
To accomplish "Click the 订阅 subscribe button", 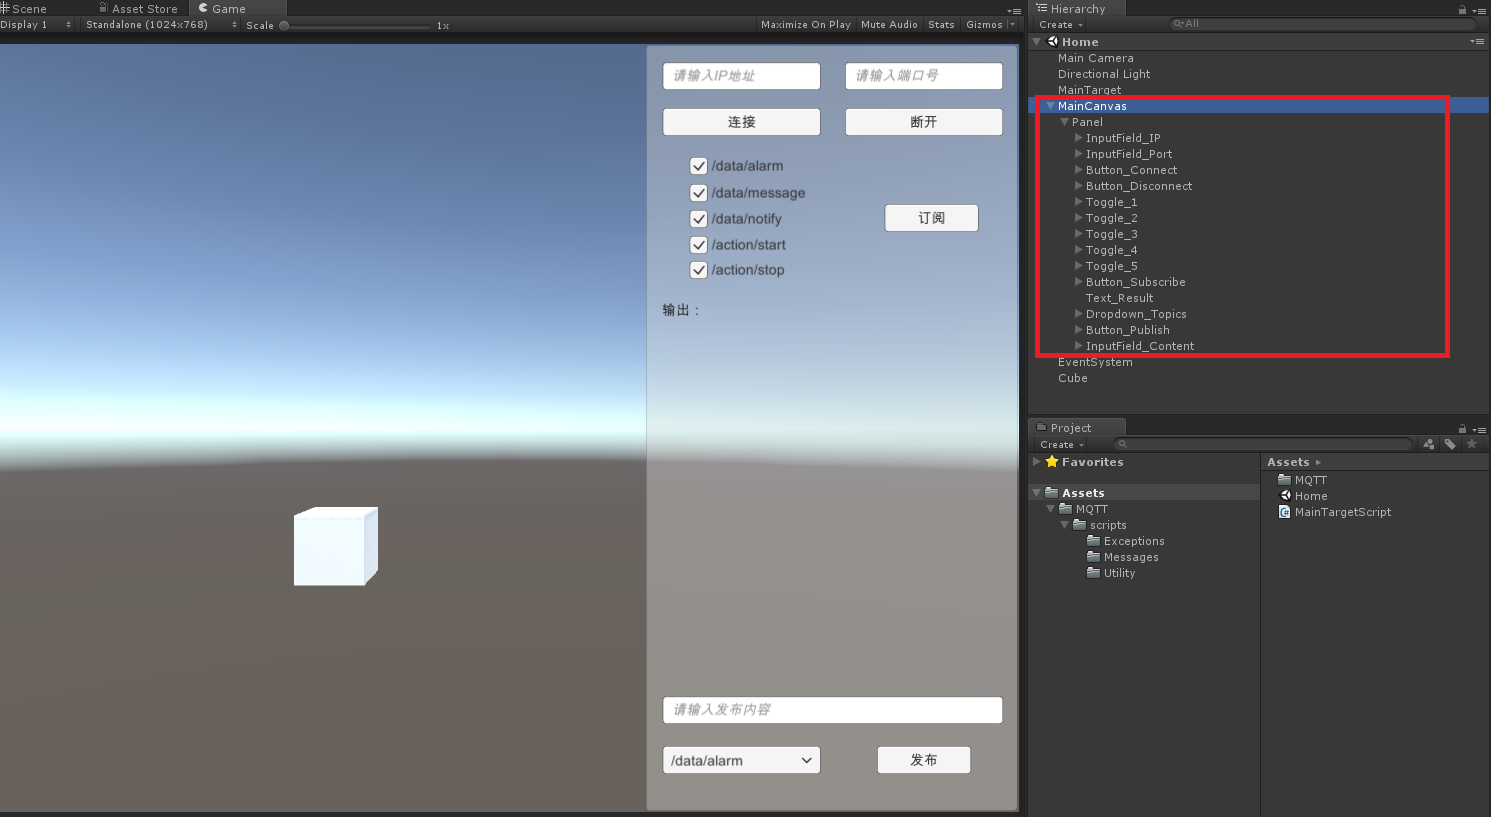I will (x=930, y=217).
